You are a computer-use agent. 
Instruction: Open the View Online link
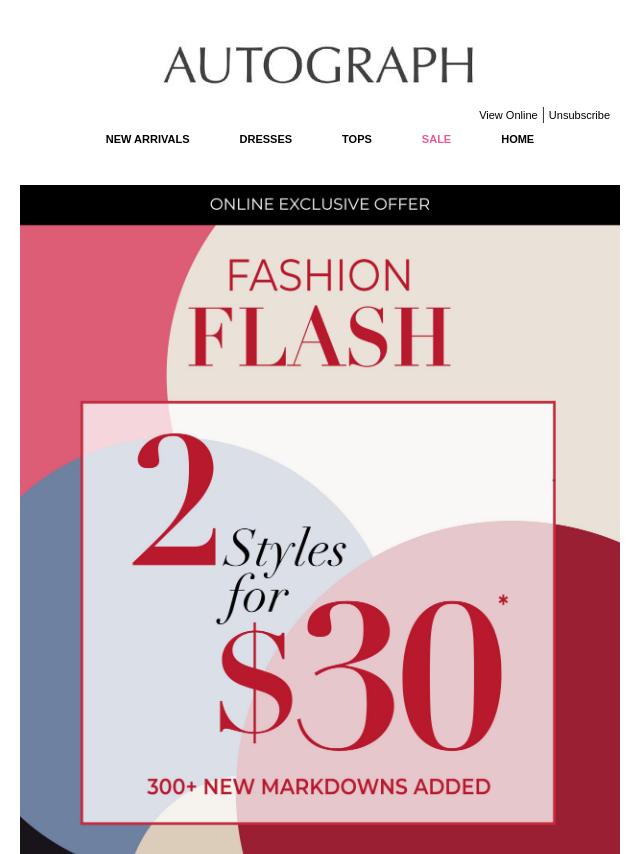point(508,115)
